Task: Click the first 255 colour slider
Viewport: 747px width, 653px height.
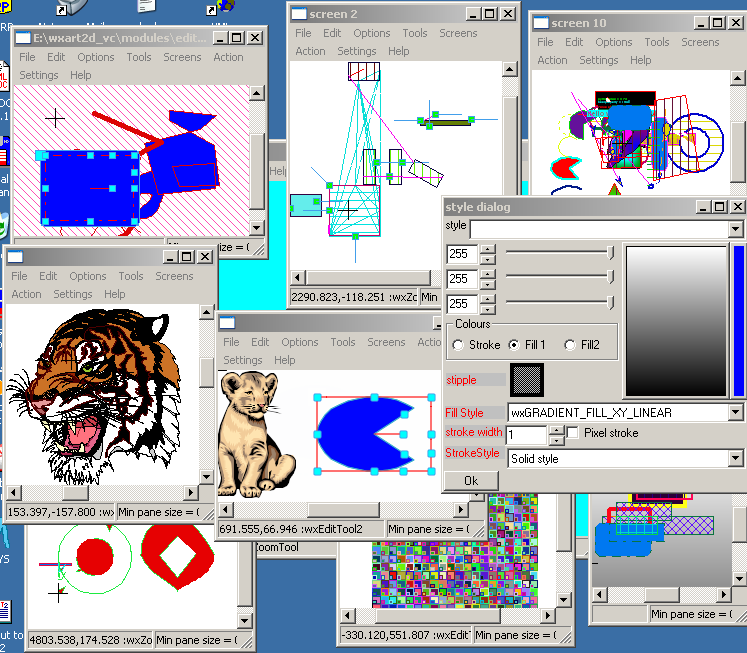Action: point(560,253)
